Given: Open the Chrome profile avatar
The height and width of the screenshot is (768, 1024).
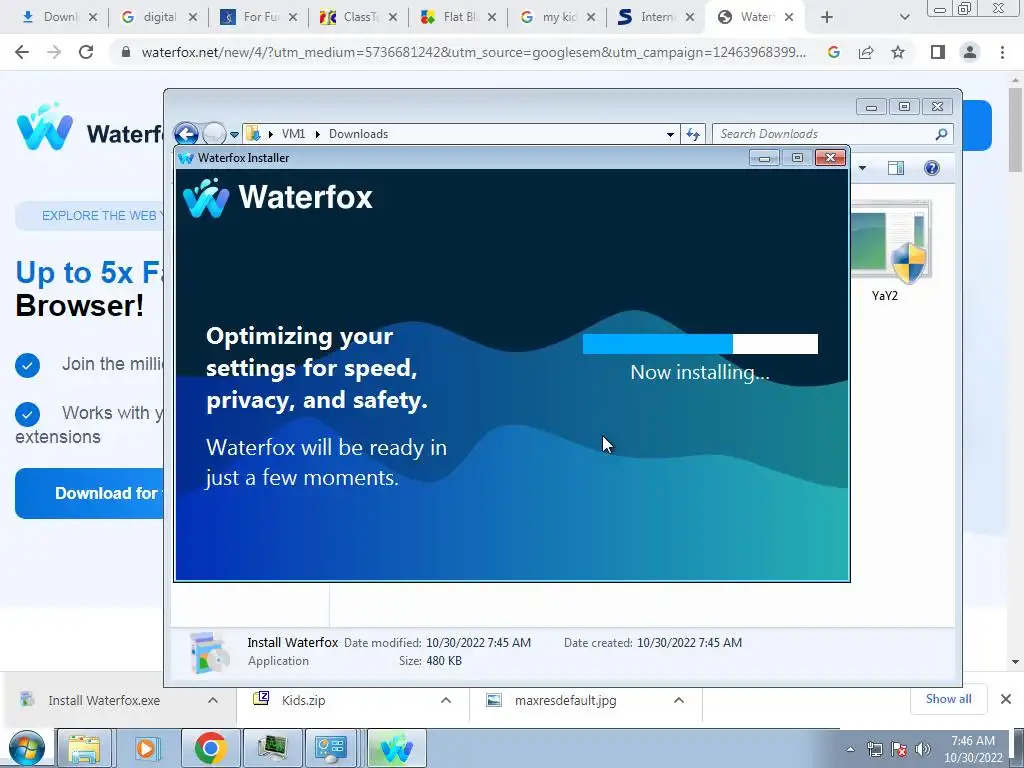Looking at the screenshot, I should (x=970, y=52).
